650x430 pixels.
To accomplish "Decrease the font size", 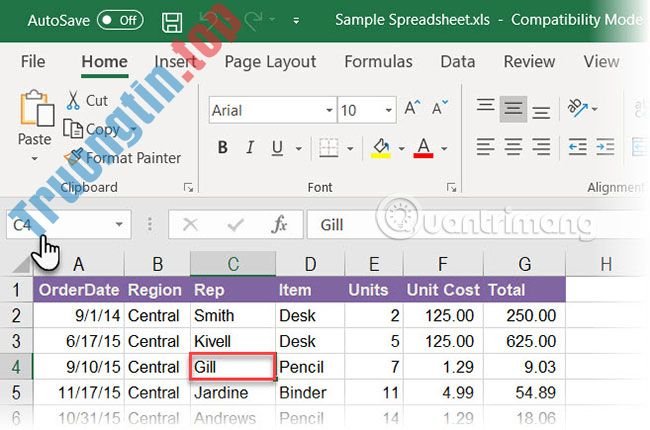I will pyautogui.click(x=439, y=108).
